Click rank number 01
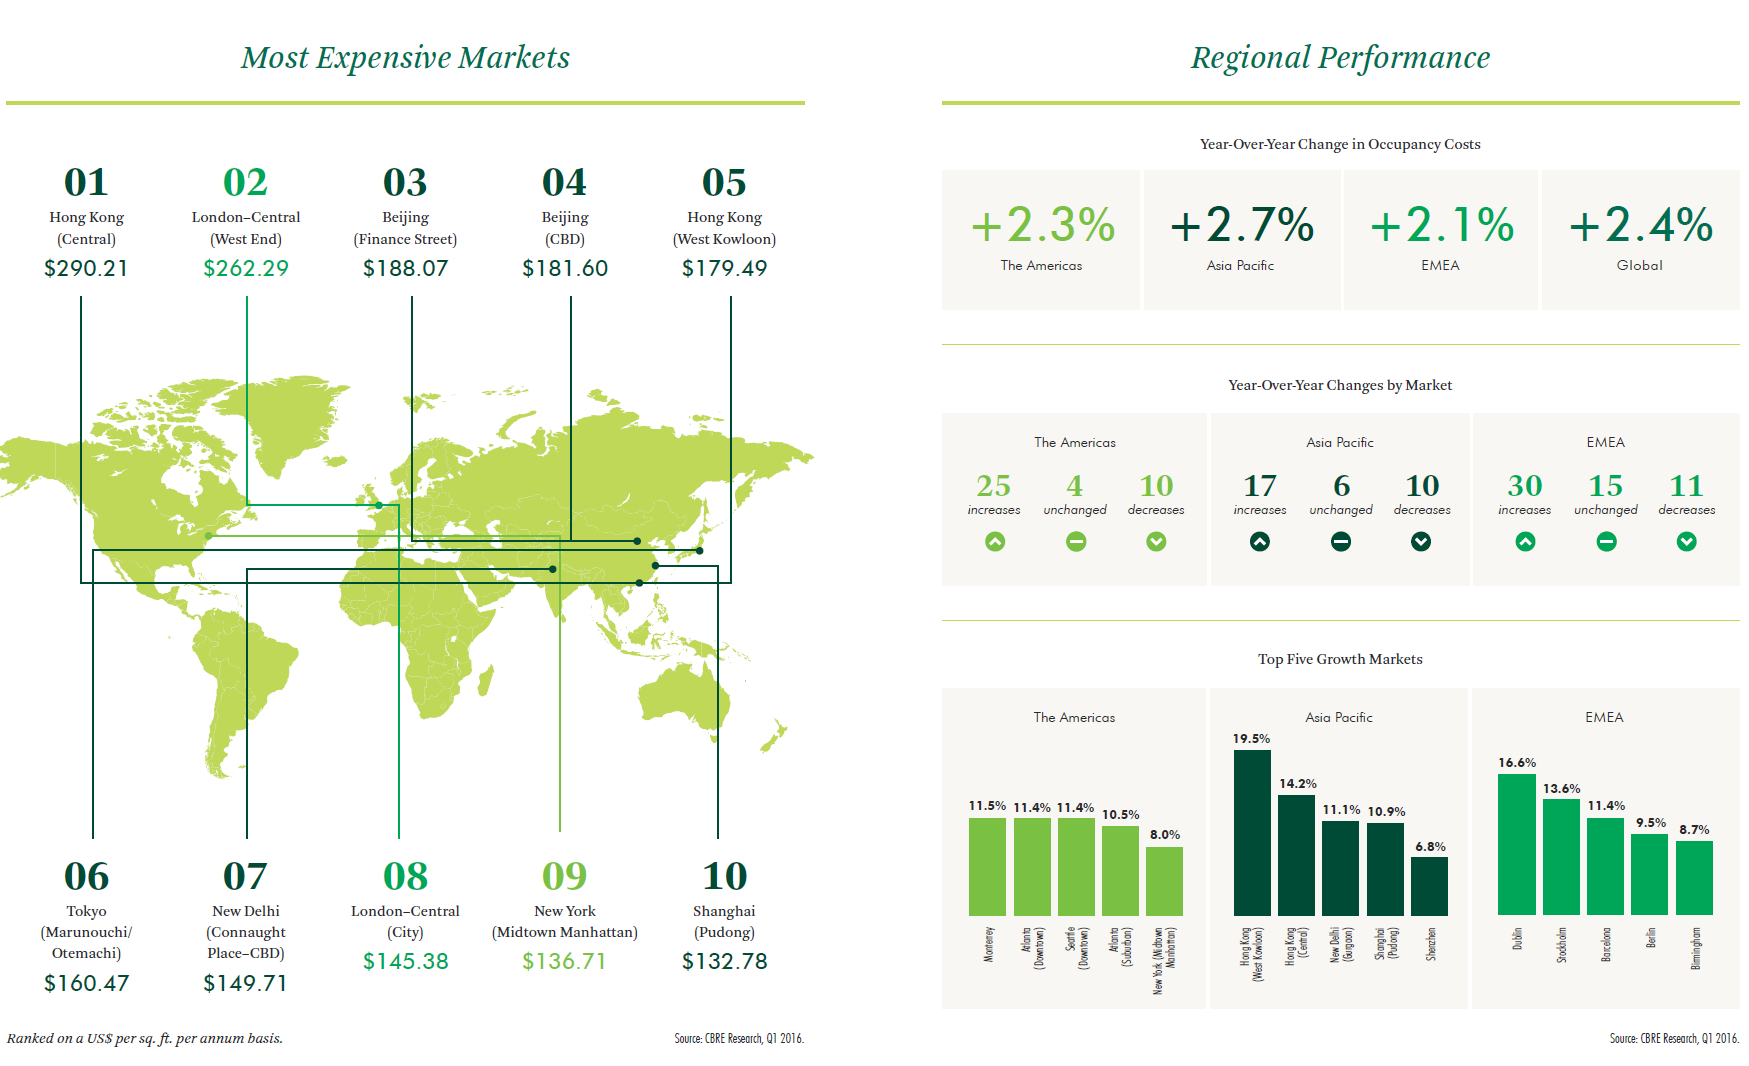 [x=86, y=183]
